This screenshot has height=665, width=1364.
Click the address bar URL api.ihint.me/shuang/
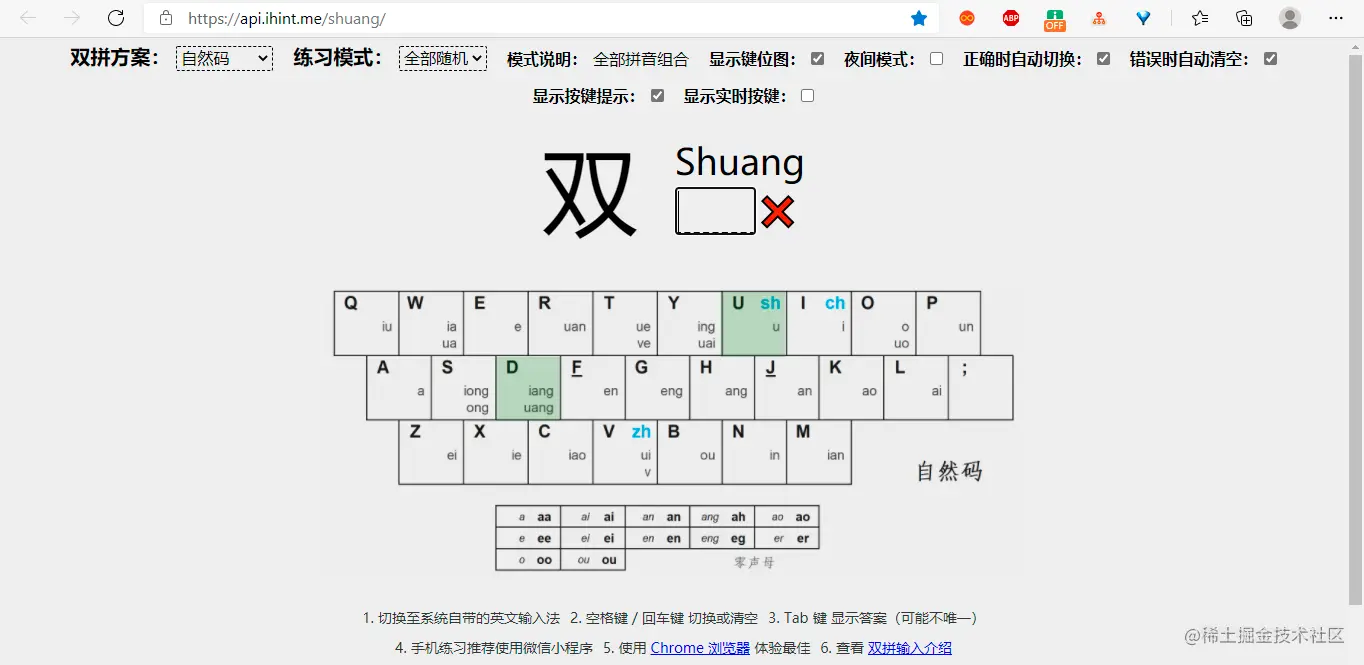pyautogui.click(x=286, y=18)
